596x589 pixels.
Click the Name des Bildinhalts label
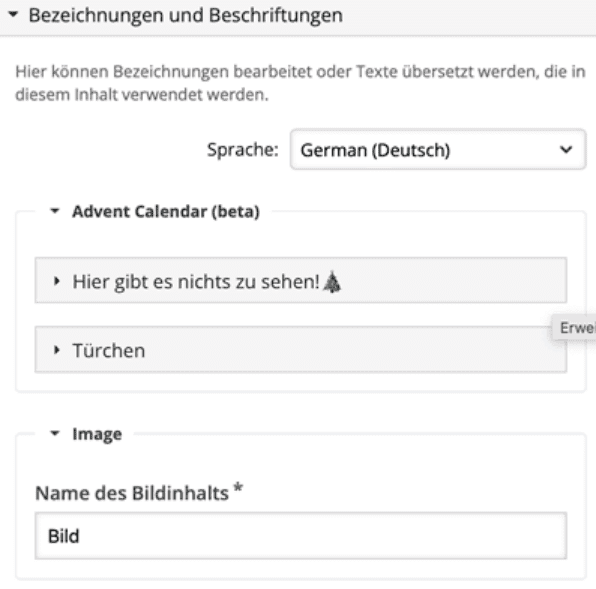[132, 493]
